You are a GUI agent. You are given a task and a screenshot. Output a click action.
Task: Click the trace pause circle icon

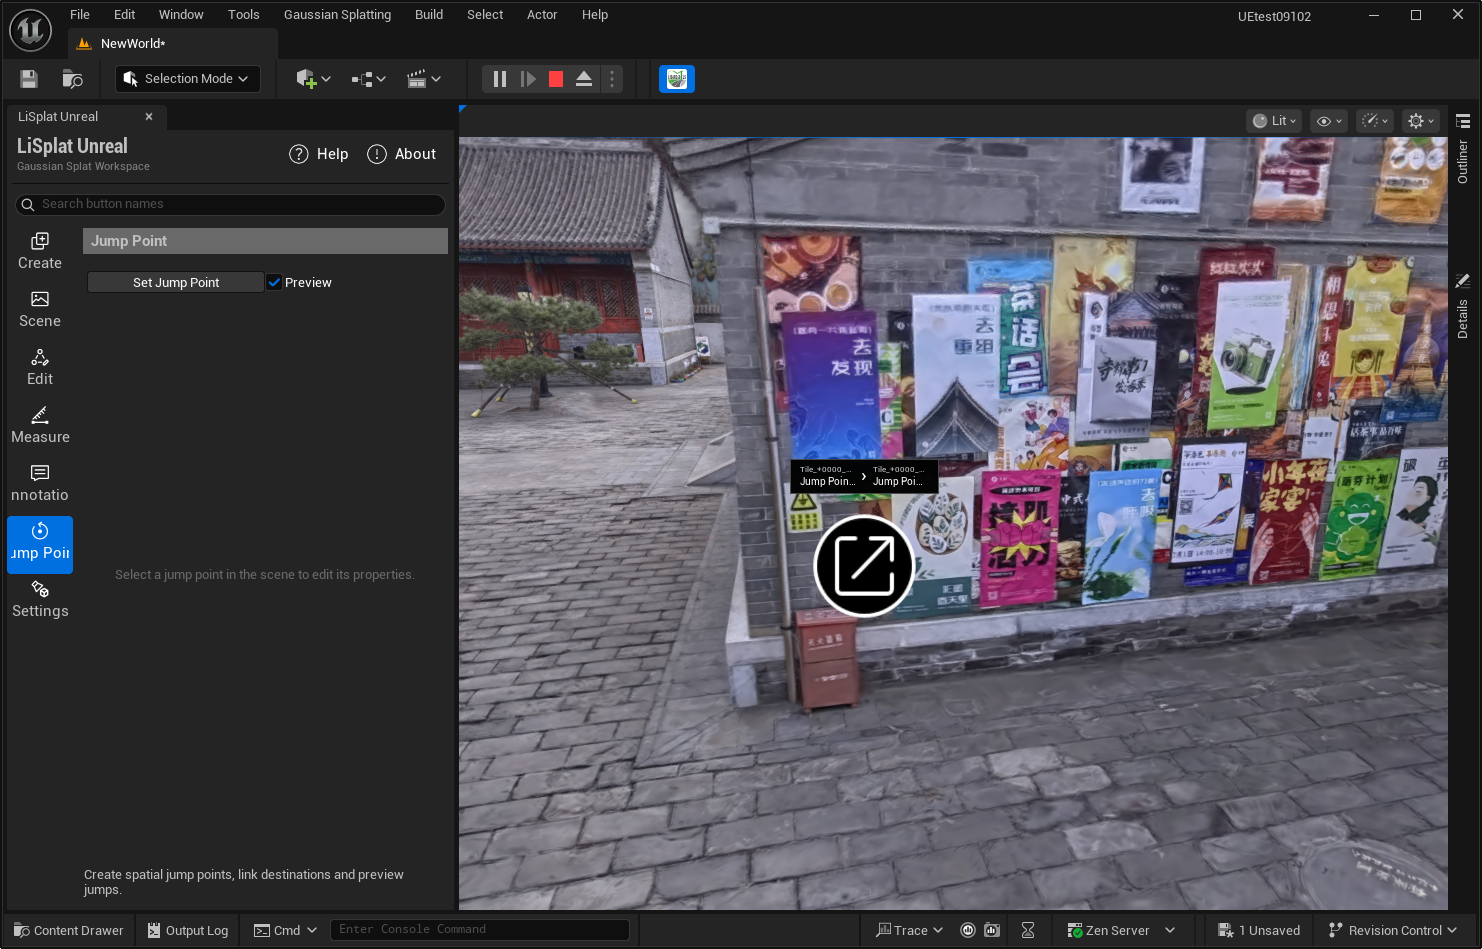pos(968,930)
